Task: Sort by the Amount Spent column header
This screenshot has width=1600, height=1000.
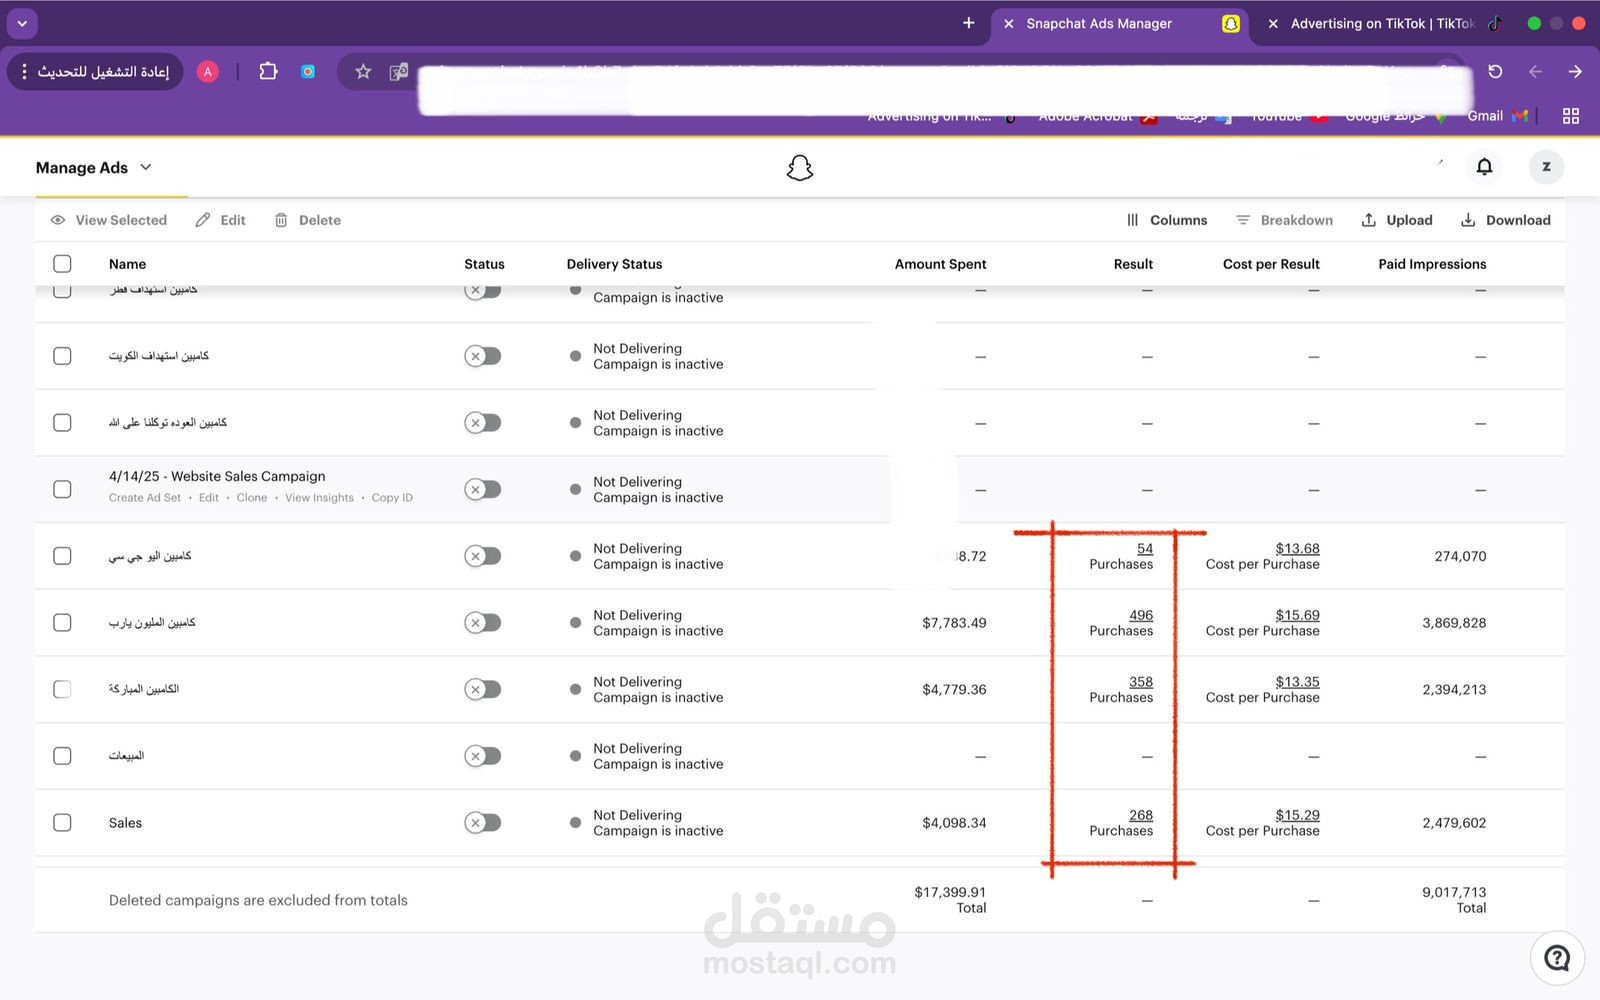Action: (x=940, y=264)
